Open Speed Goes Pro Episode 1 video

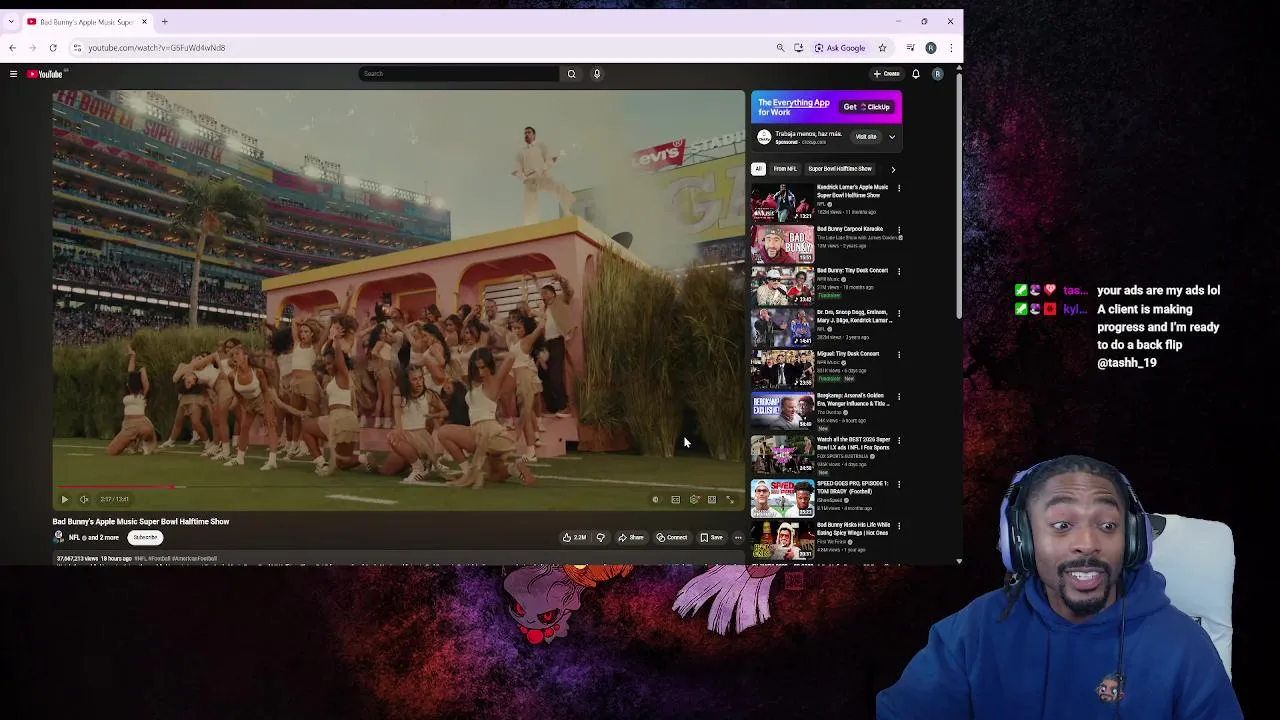click(782, 499)
